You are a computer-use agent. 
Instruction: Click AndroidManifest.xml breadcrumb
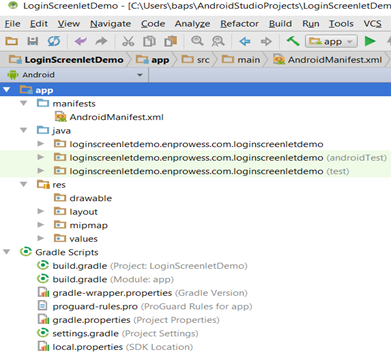328,60
